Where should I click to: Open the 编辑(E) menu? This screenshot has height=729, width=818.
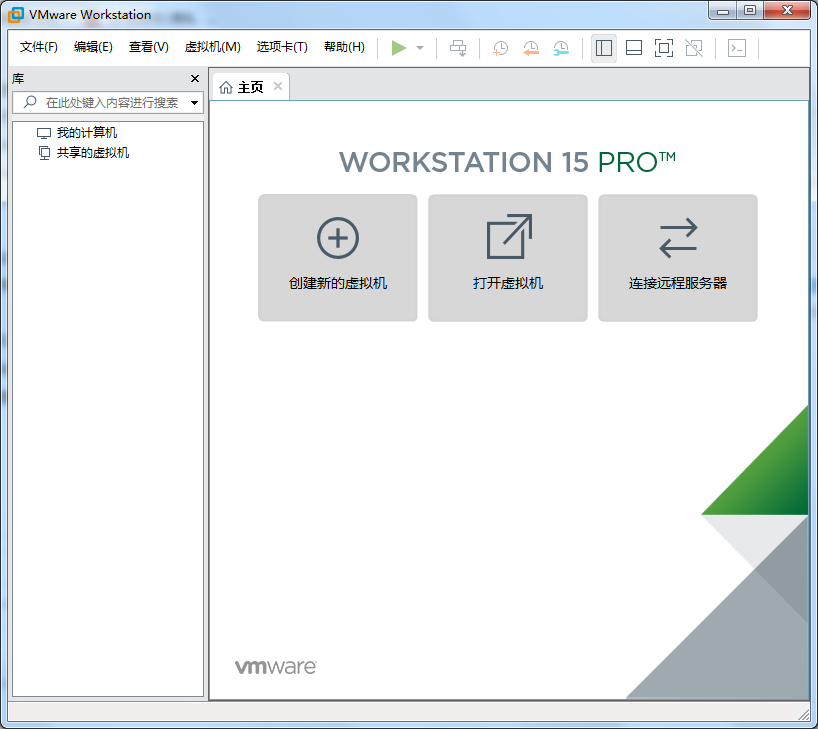[93, 47]
